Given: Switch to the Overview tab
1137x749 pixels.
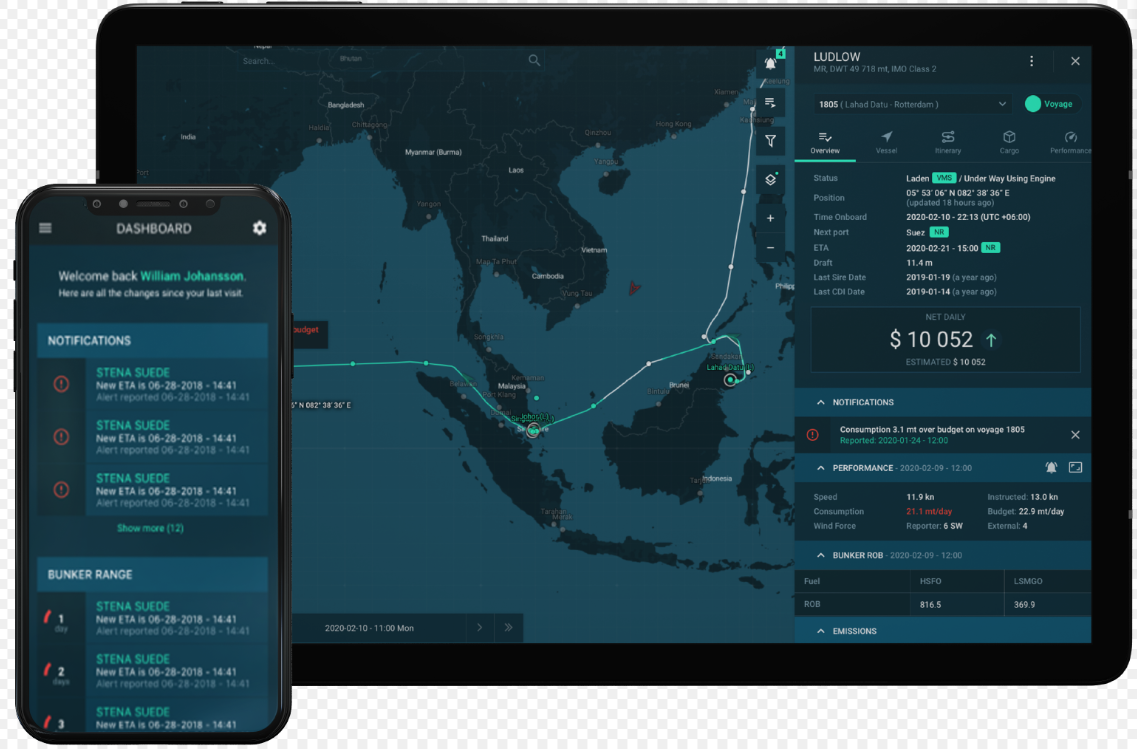Looking at the screenshot, I should (x=824, y=143).
